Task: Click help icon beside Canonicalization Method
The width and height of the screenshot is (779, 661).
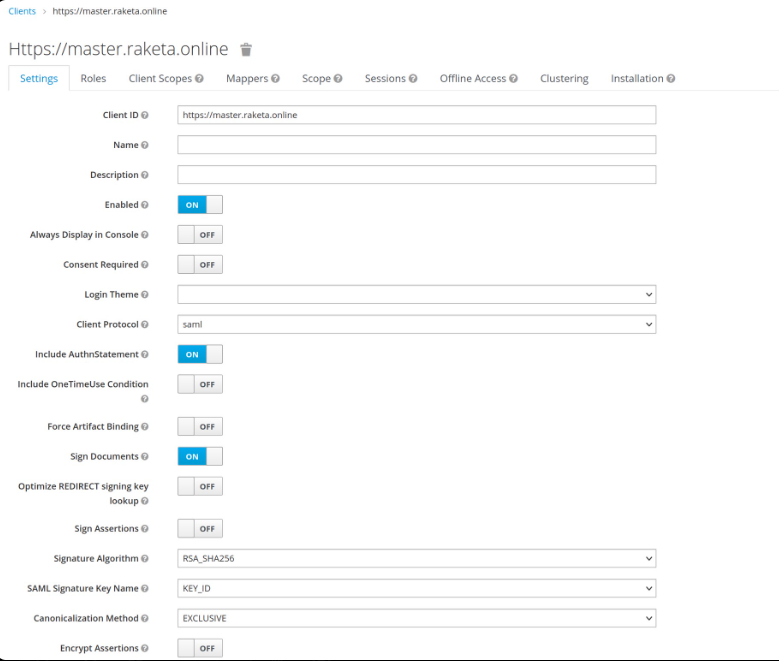Action: 145,618
